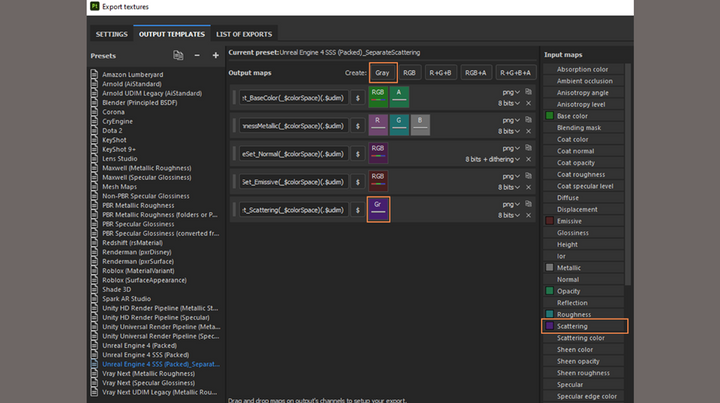Select the Lens Studio preset
The height and width of the screenshot is (403, 720).
pos(119,158)
